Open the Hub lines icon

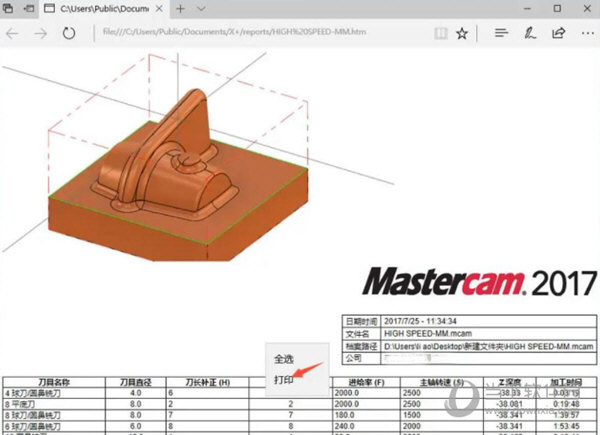pos(501,33)
